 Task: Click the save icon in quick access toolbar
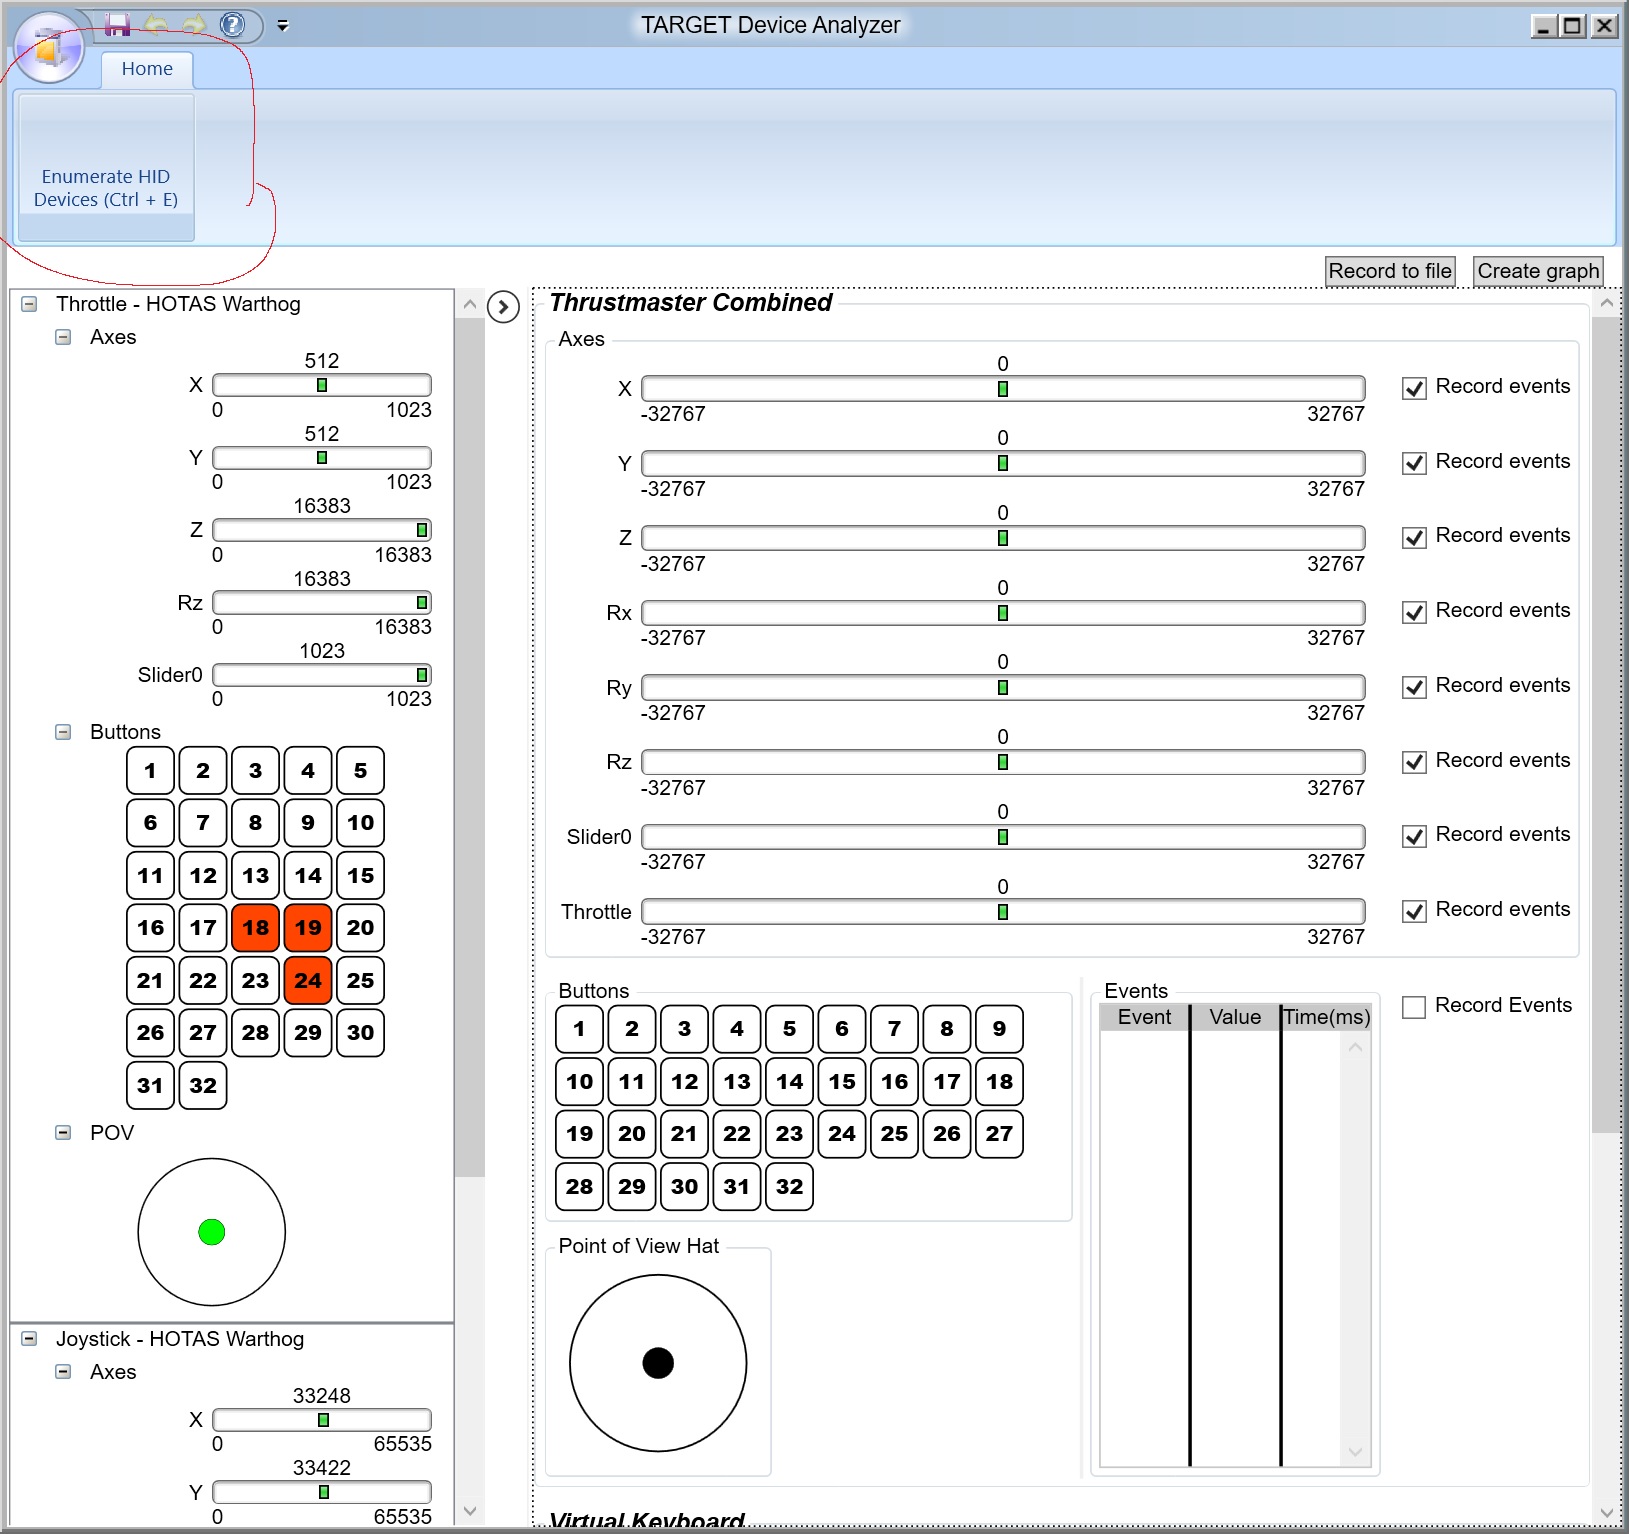(118, 25)
